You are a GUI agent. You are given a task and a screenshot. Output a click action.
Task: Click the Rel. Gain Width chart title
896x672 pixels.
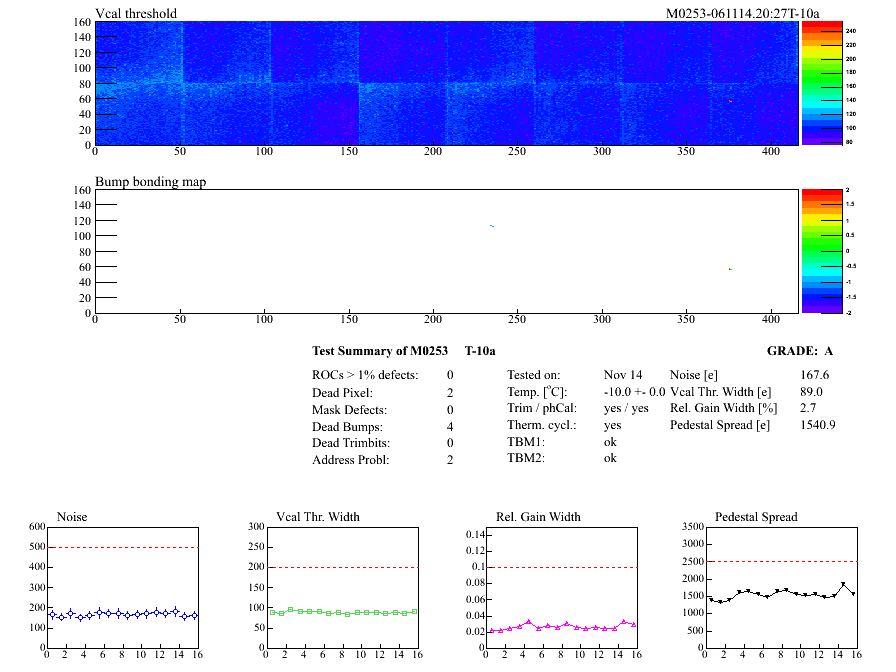pos(538,517)
